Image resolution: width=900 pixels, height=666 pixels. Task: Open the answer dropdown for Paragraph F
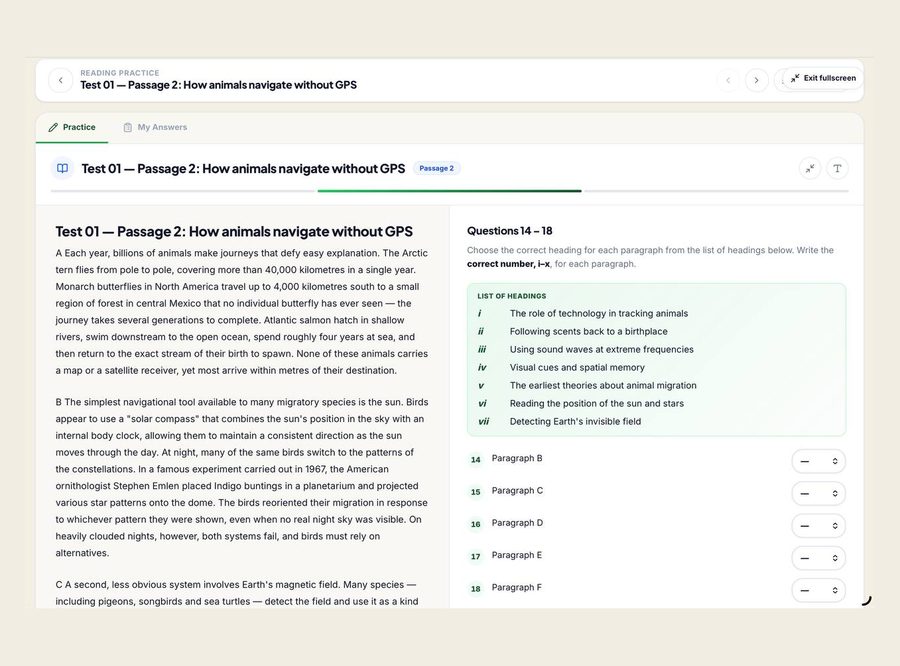coord(818,590)
